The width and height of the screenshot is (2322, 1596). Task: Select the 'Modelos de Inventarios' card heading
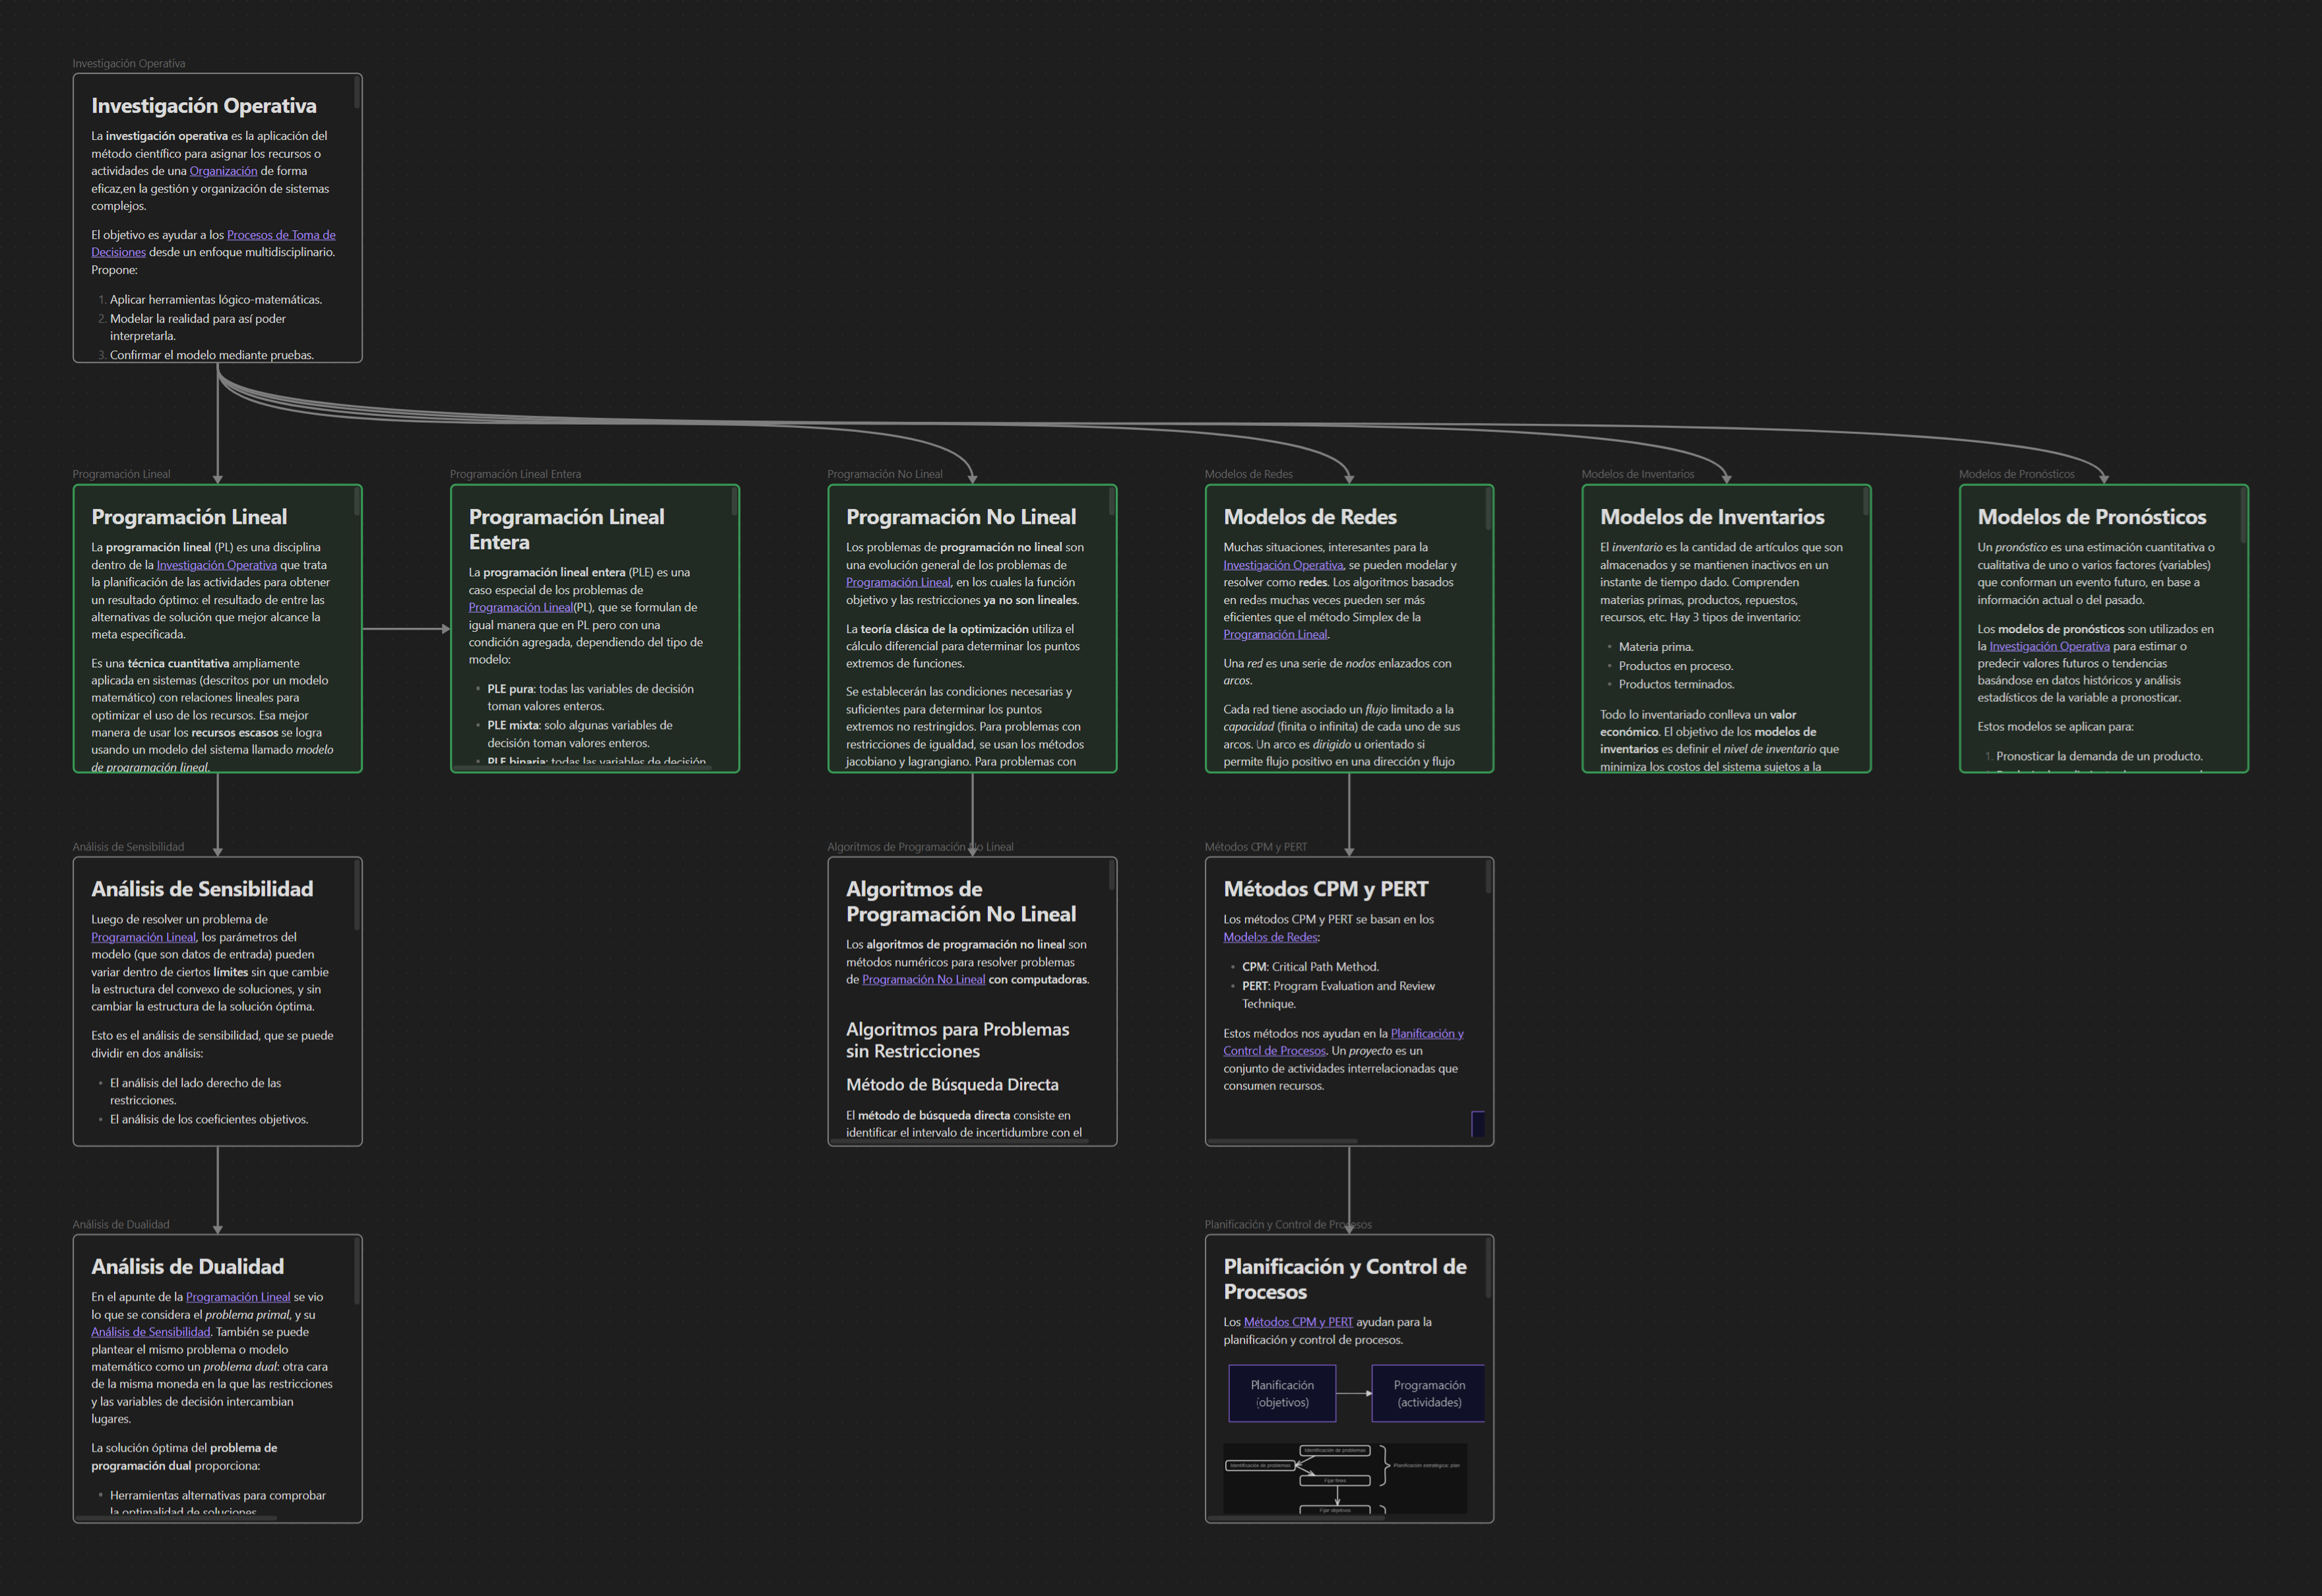tap(1712, 517)
